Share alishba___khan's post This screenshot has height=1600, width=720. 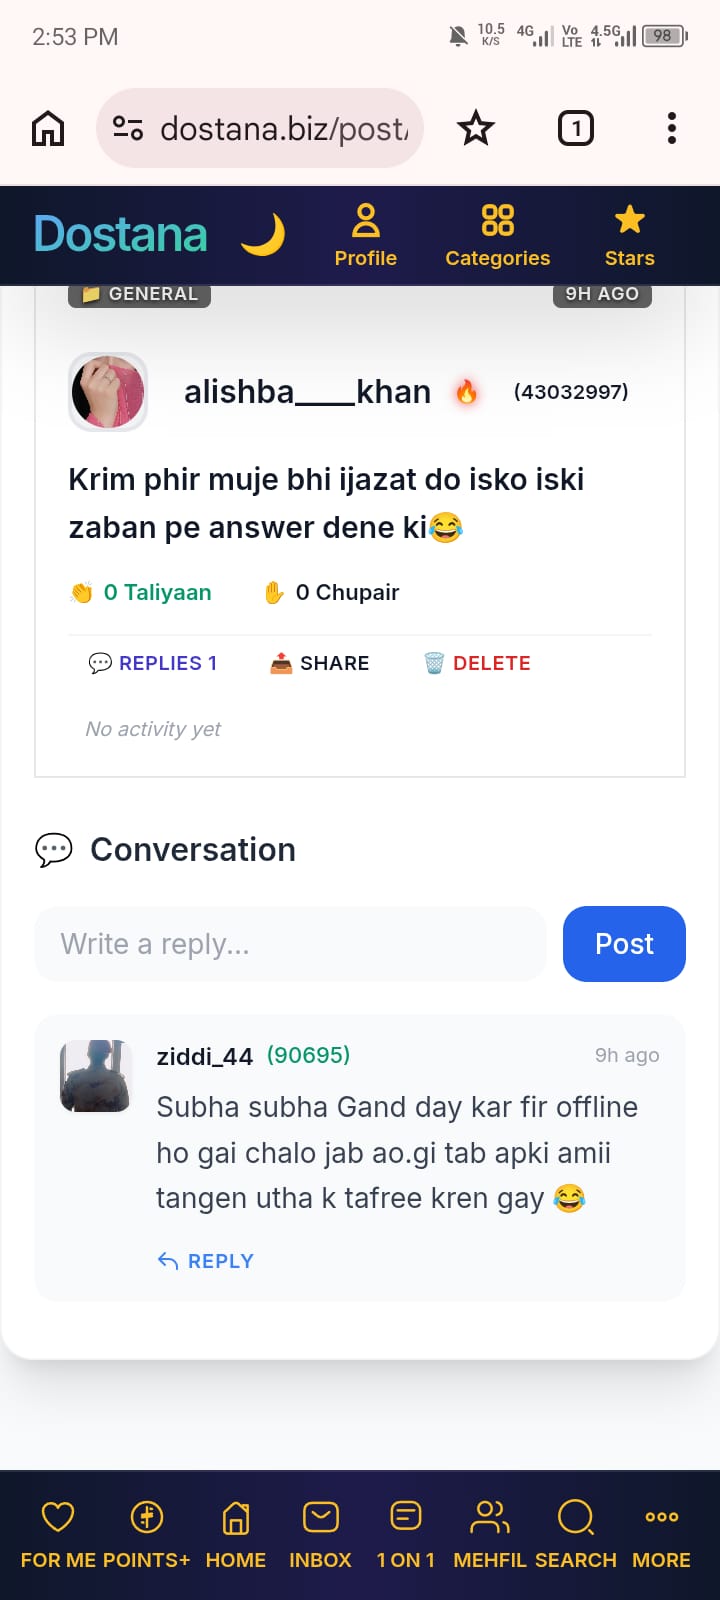[x=320, y=663]
